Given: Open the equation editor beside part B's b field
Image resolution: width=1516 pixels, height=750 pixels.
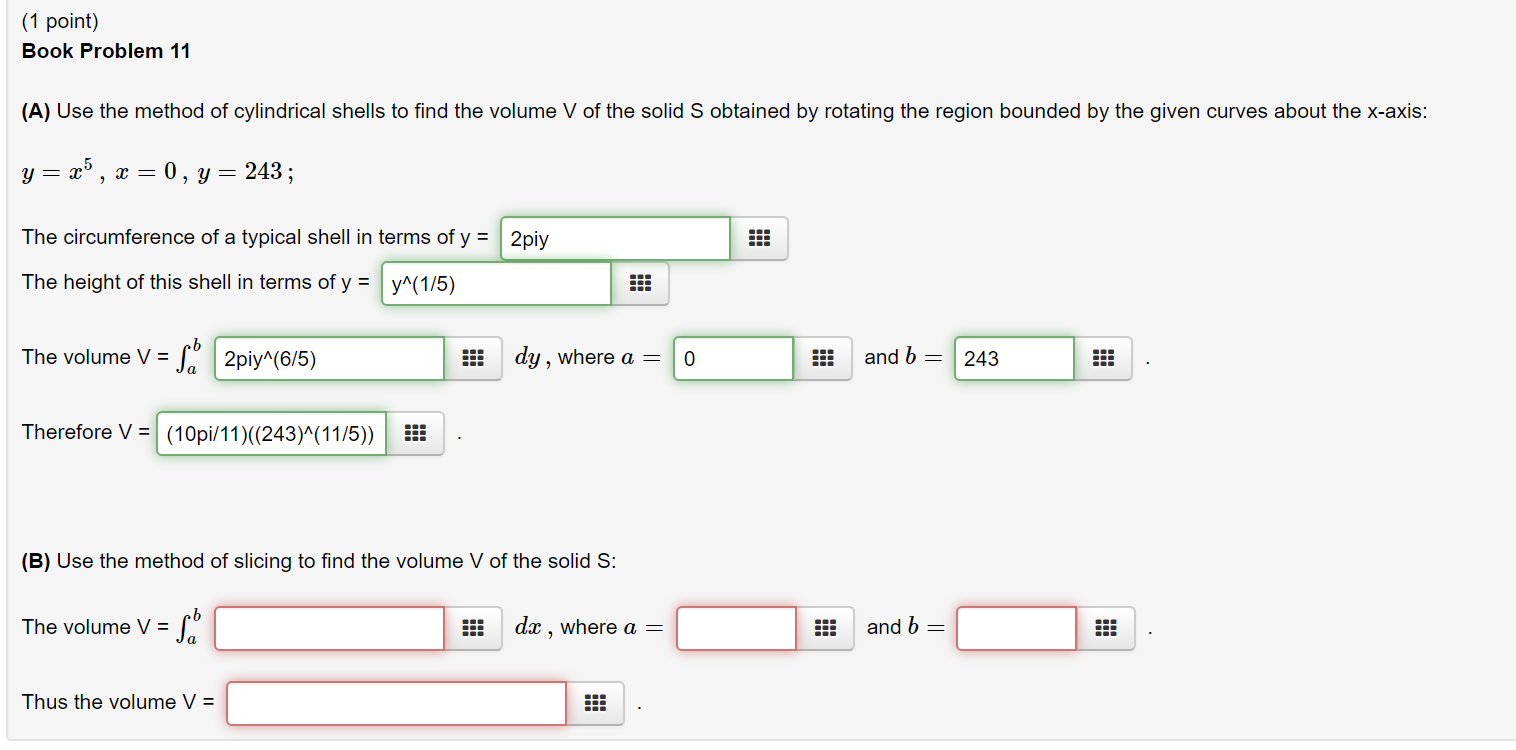Looking at the screenshot, I should (1104, 628).
